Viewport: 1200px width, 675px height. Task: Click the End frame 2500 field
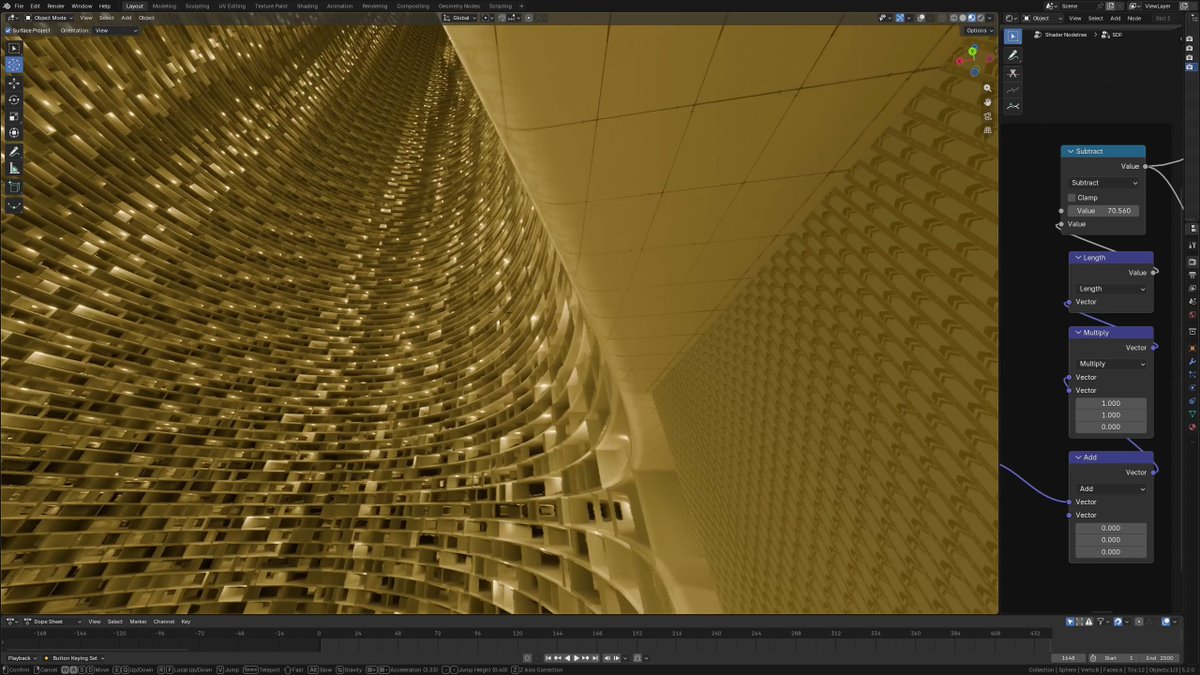click(x=1162, y=658)
